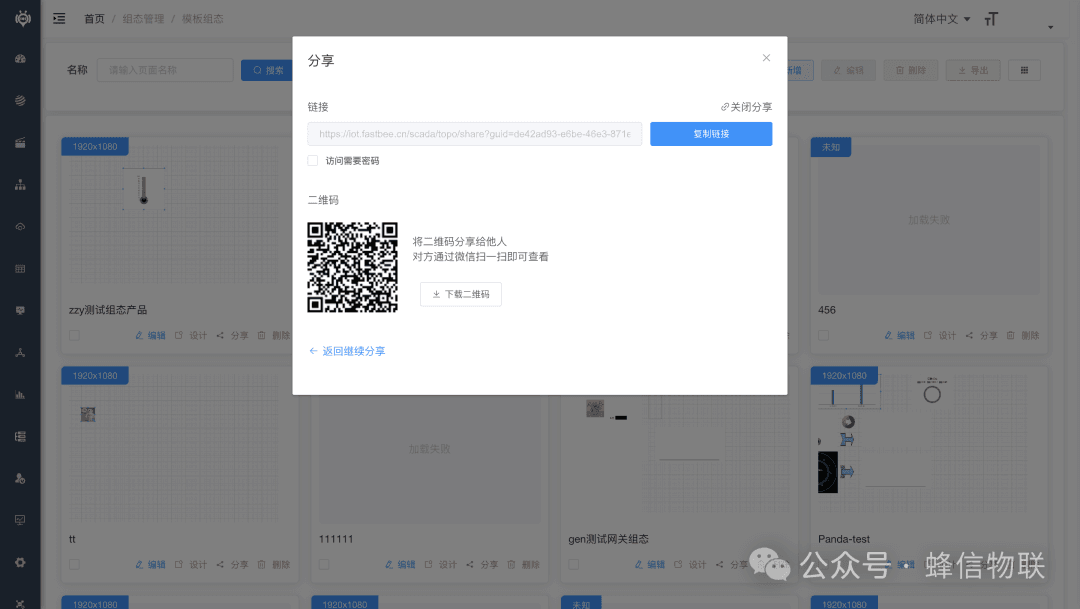The width and height of the screenshot is (1080, 609).
Task: Click the blue 复制链接 button
Action: (x=711, y=134)
